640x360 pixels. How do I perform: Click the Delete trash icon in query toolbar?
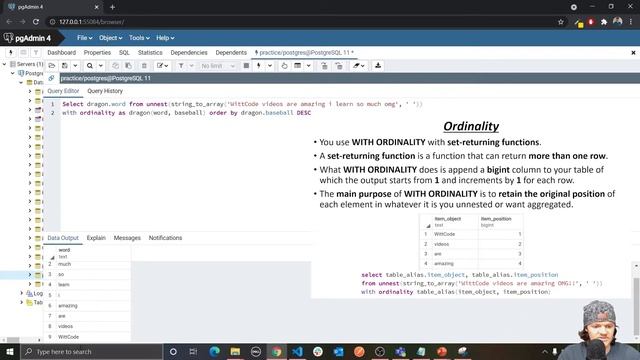[x=144, y=66]
